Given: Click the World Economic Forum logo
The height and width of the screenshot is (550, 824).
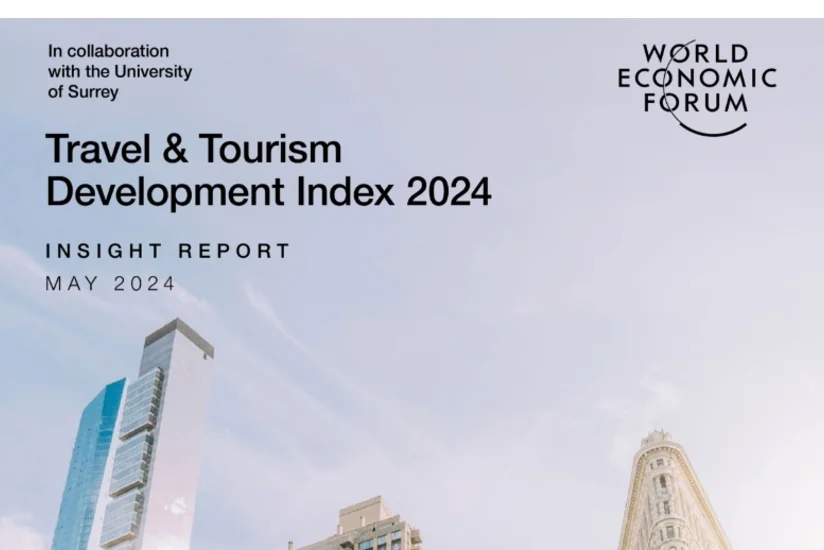Looking at the screenshot, I should [697, 88].
